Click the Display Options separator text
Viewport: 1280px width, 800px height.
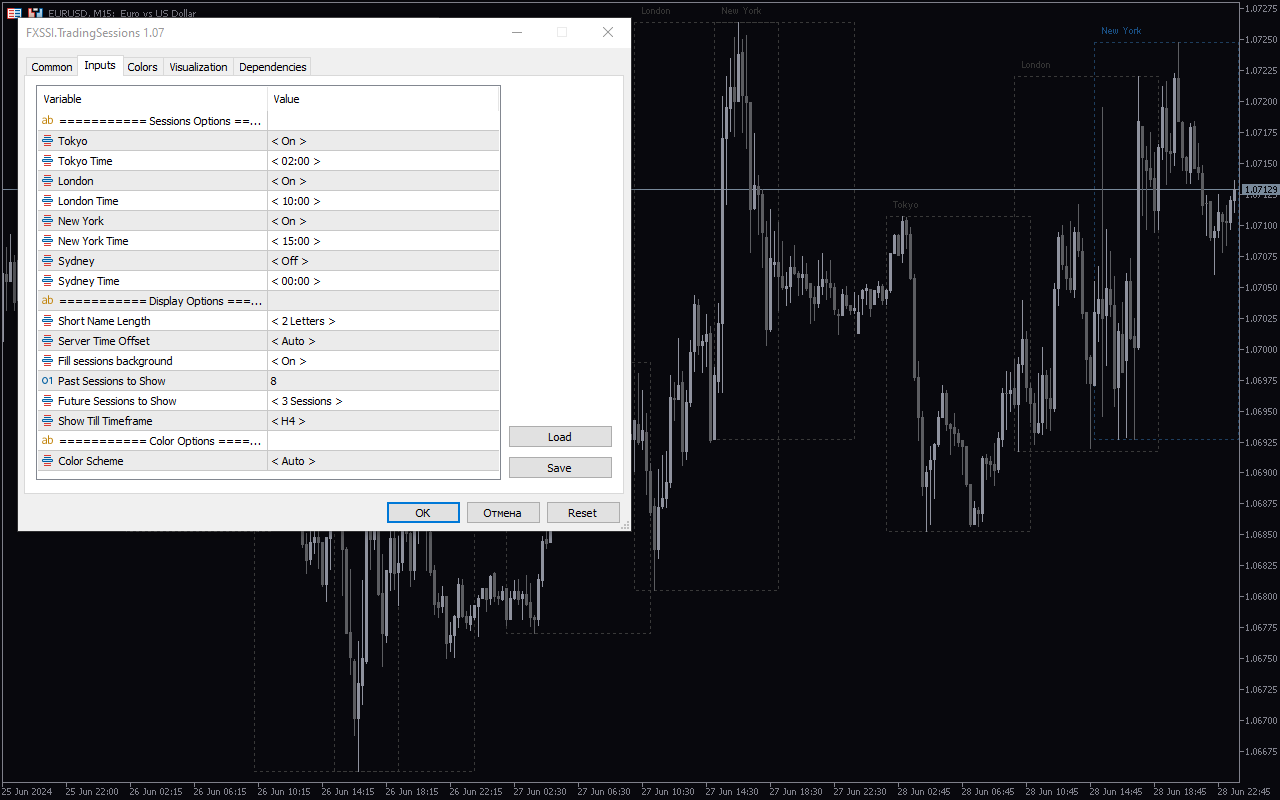pyautogui.click(x=160, y=301)
